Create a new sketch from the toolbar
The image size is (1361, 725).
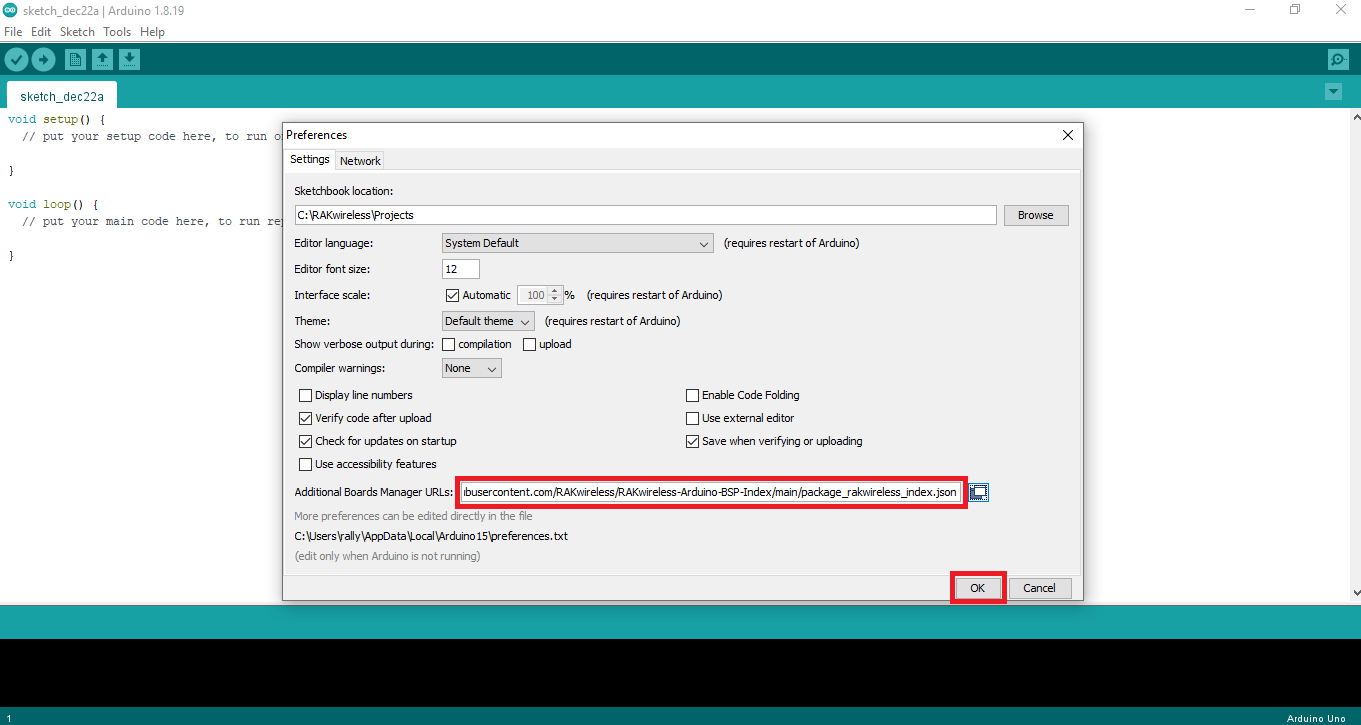pyautogui.click(x=75, y=59)
